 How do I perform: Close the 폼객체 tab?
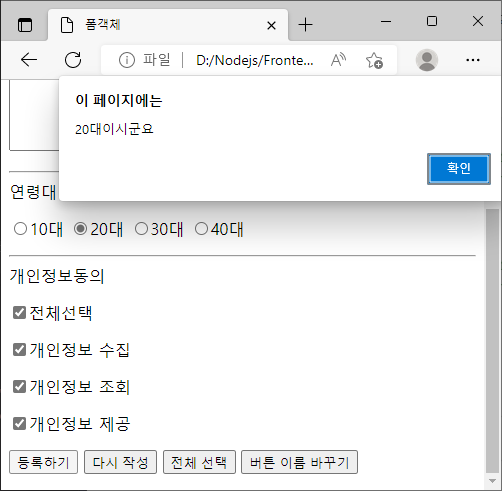click(x=271, y=25)
